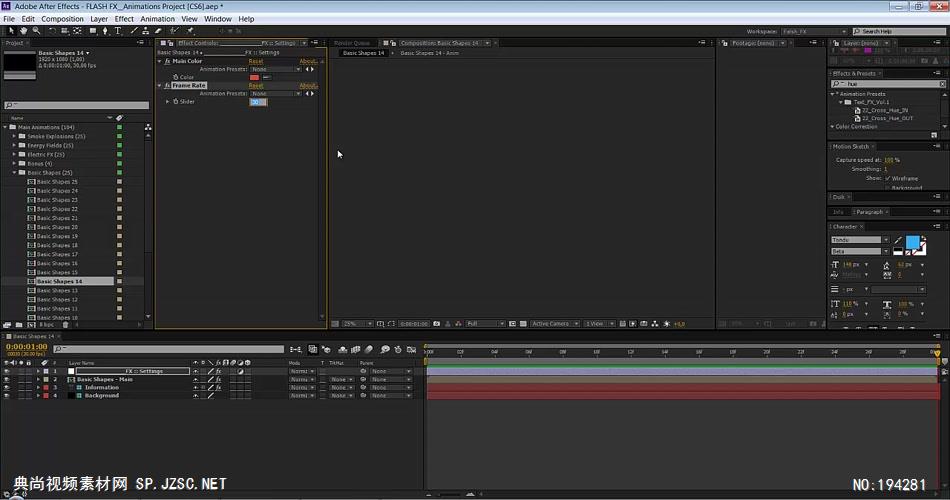The image size is (950, 500).
Task: Open the Animation menu
Action: (x=158, y=19)
